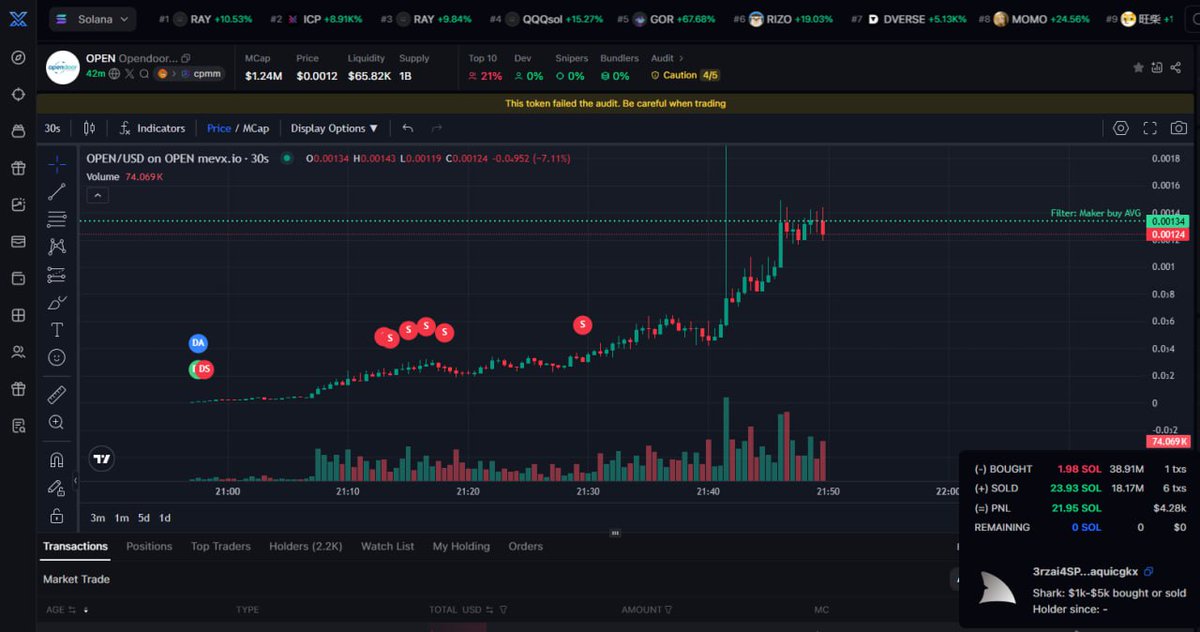Viewport: 1200px width, 632px height.
Task: Open the 30s interval selector
Action: tap(52, 128)
